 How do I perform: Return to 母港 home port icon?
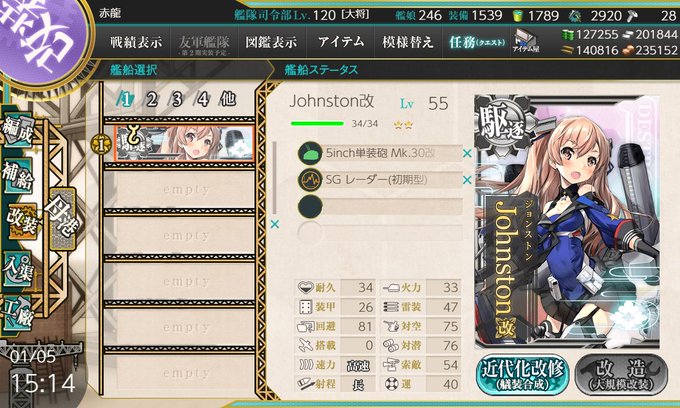coord(62,219)
